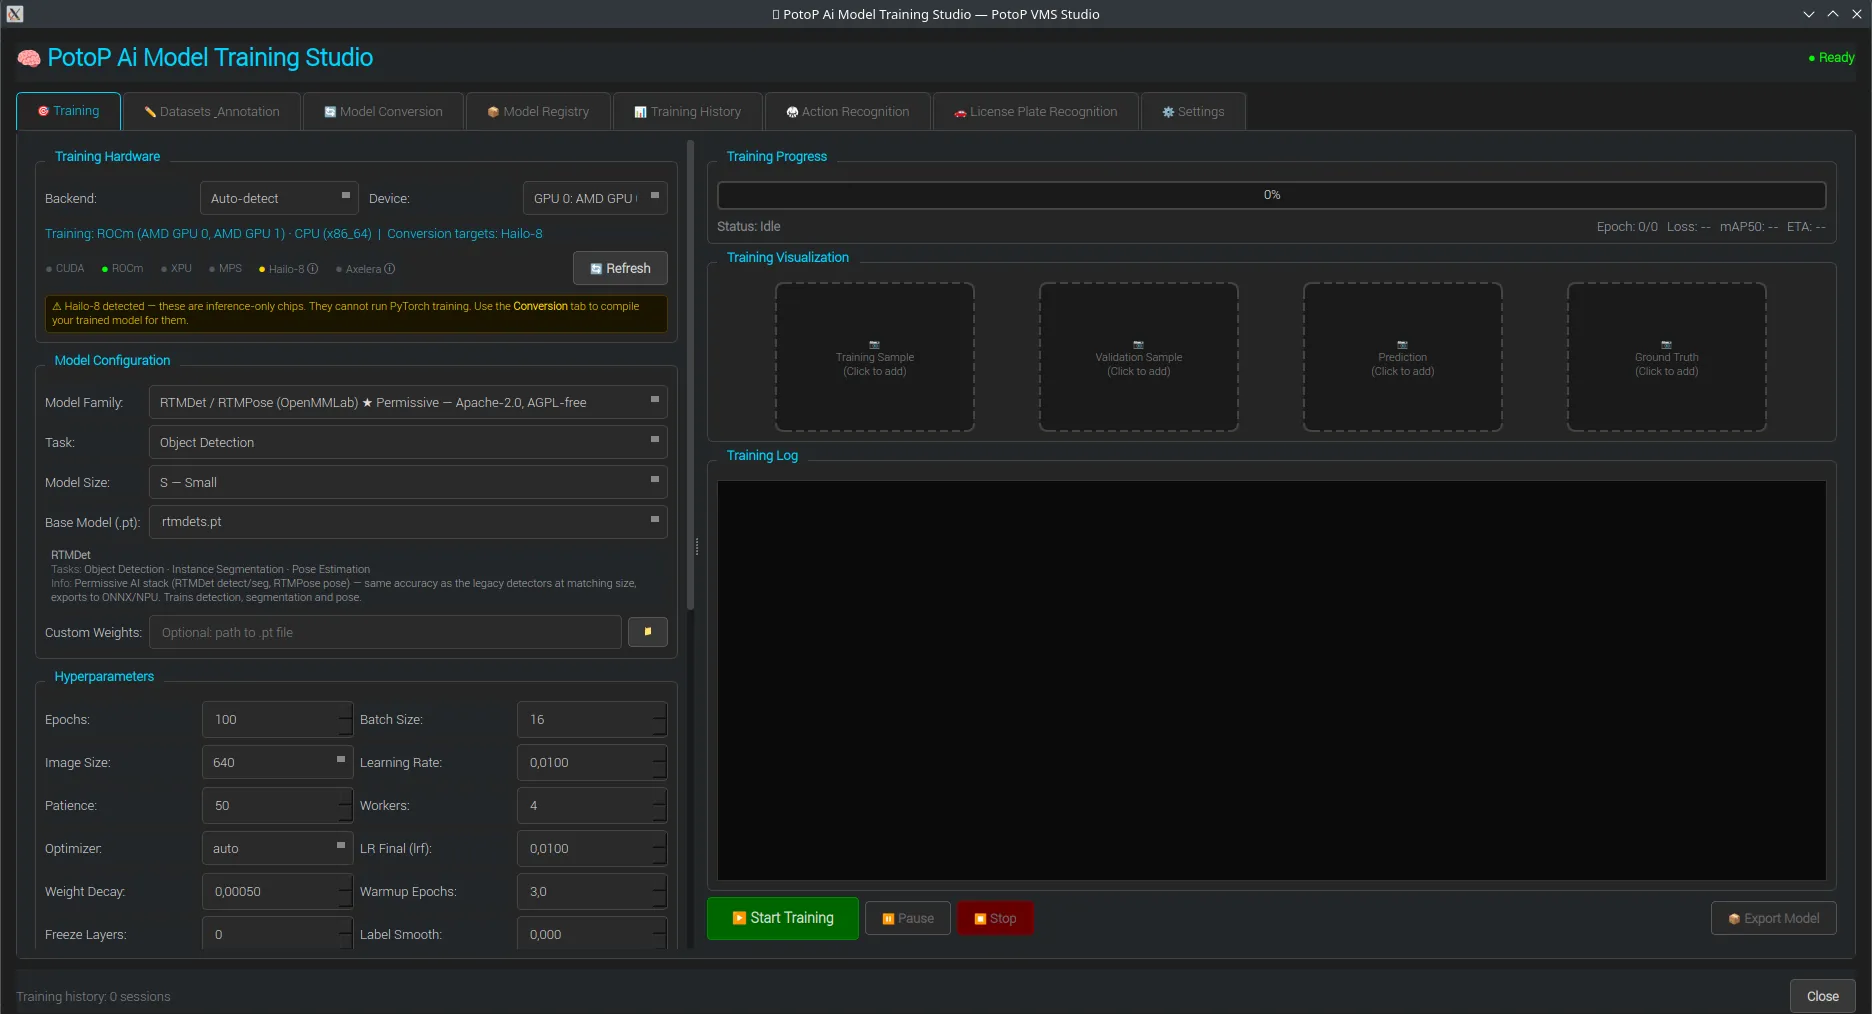This screenshot has height=1014, width=1872.
Task: Open the Task Object Detection dropdown
Action: click(x=408, y=442)
